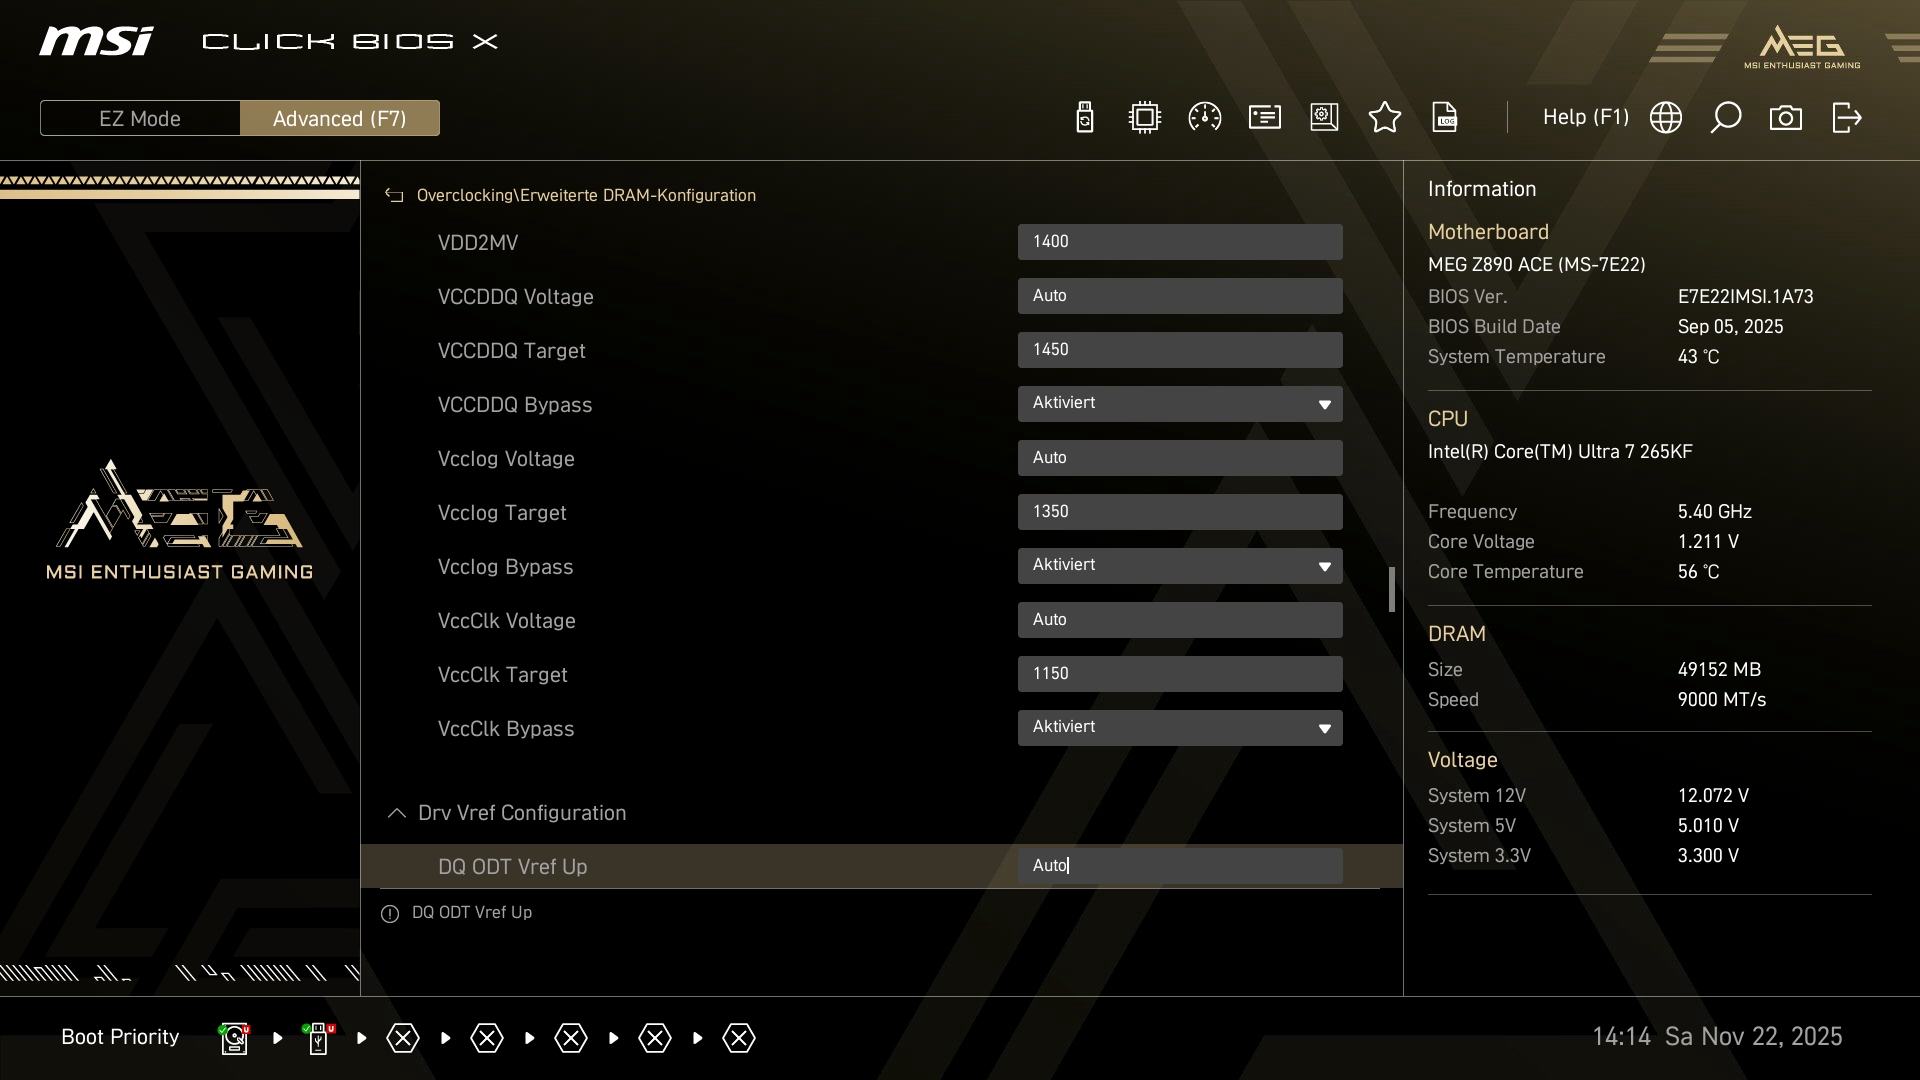Image resolution: width=1920 pixels, height=1080 pixels.
Task: Open the VCCDDQ Bypass dropdown
Action: tap(1179, 404)
